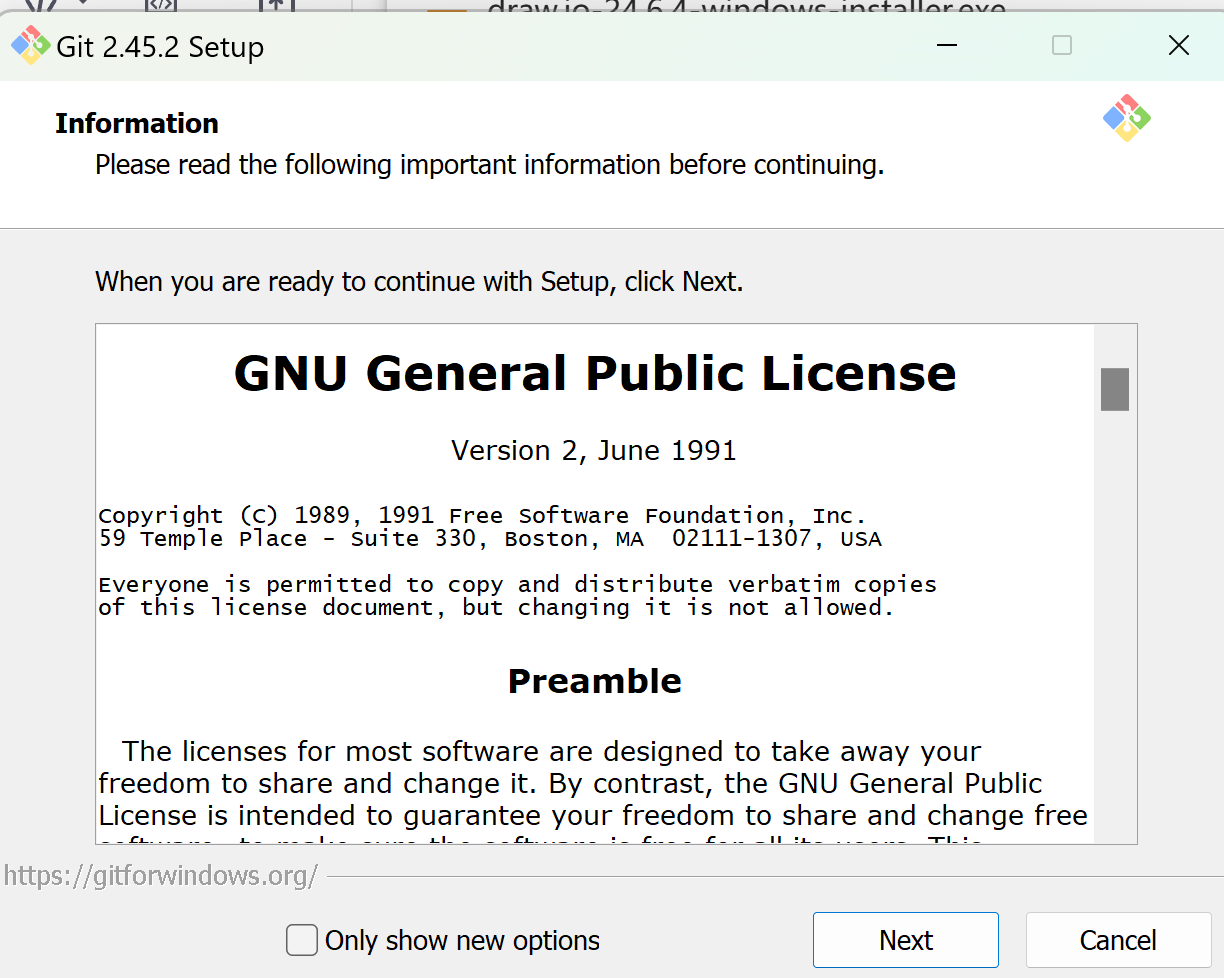Click the Git logo in the title bar
1224x978 pixels.
tap(30, 46)
